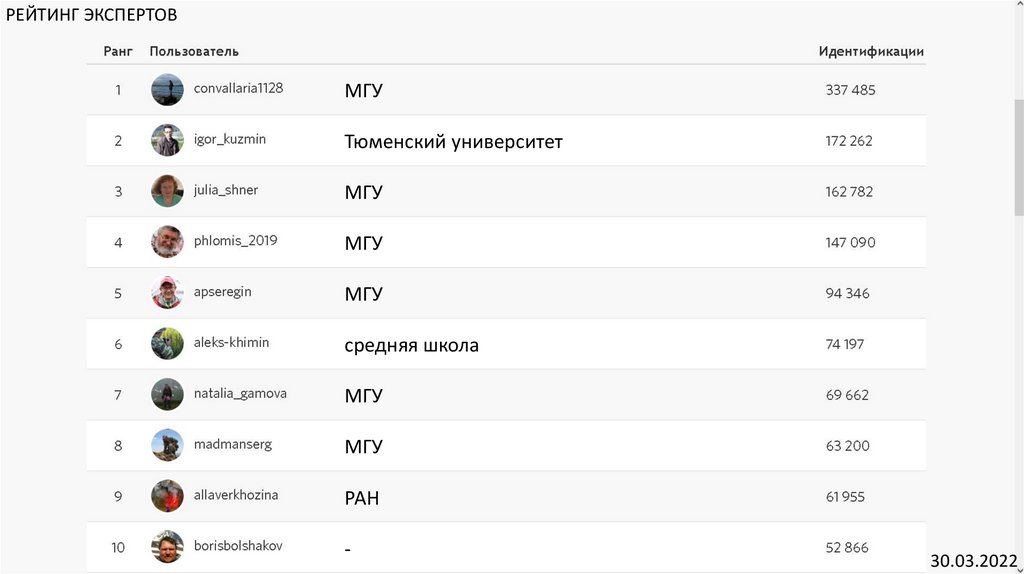Screen dimensions: 1024x574
Task: Click natalia_gamova's profile avatar
Action: pyautogui.click(x=167, y=395)
